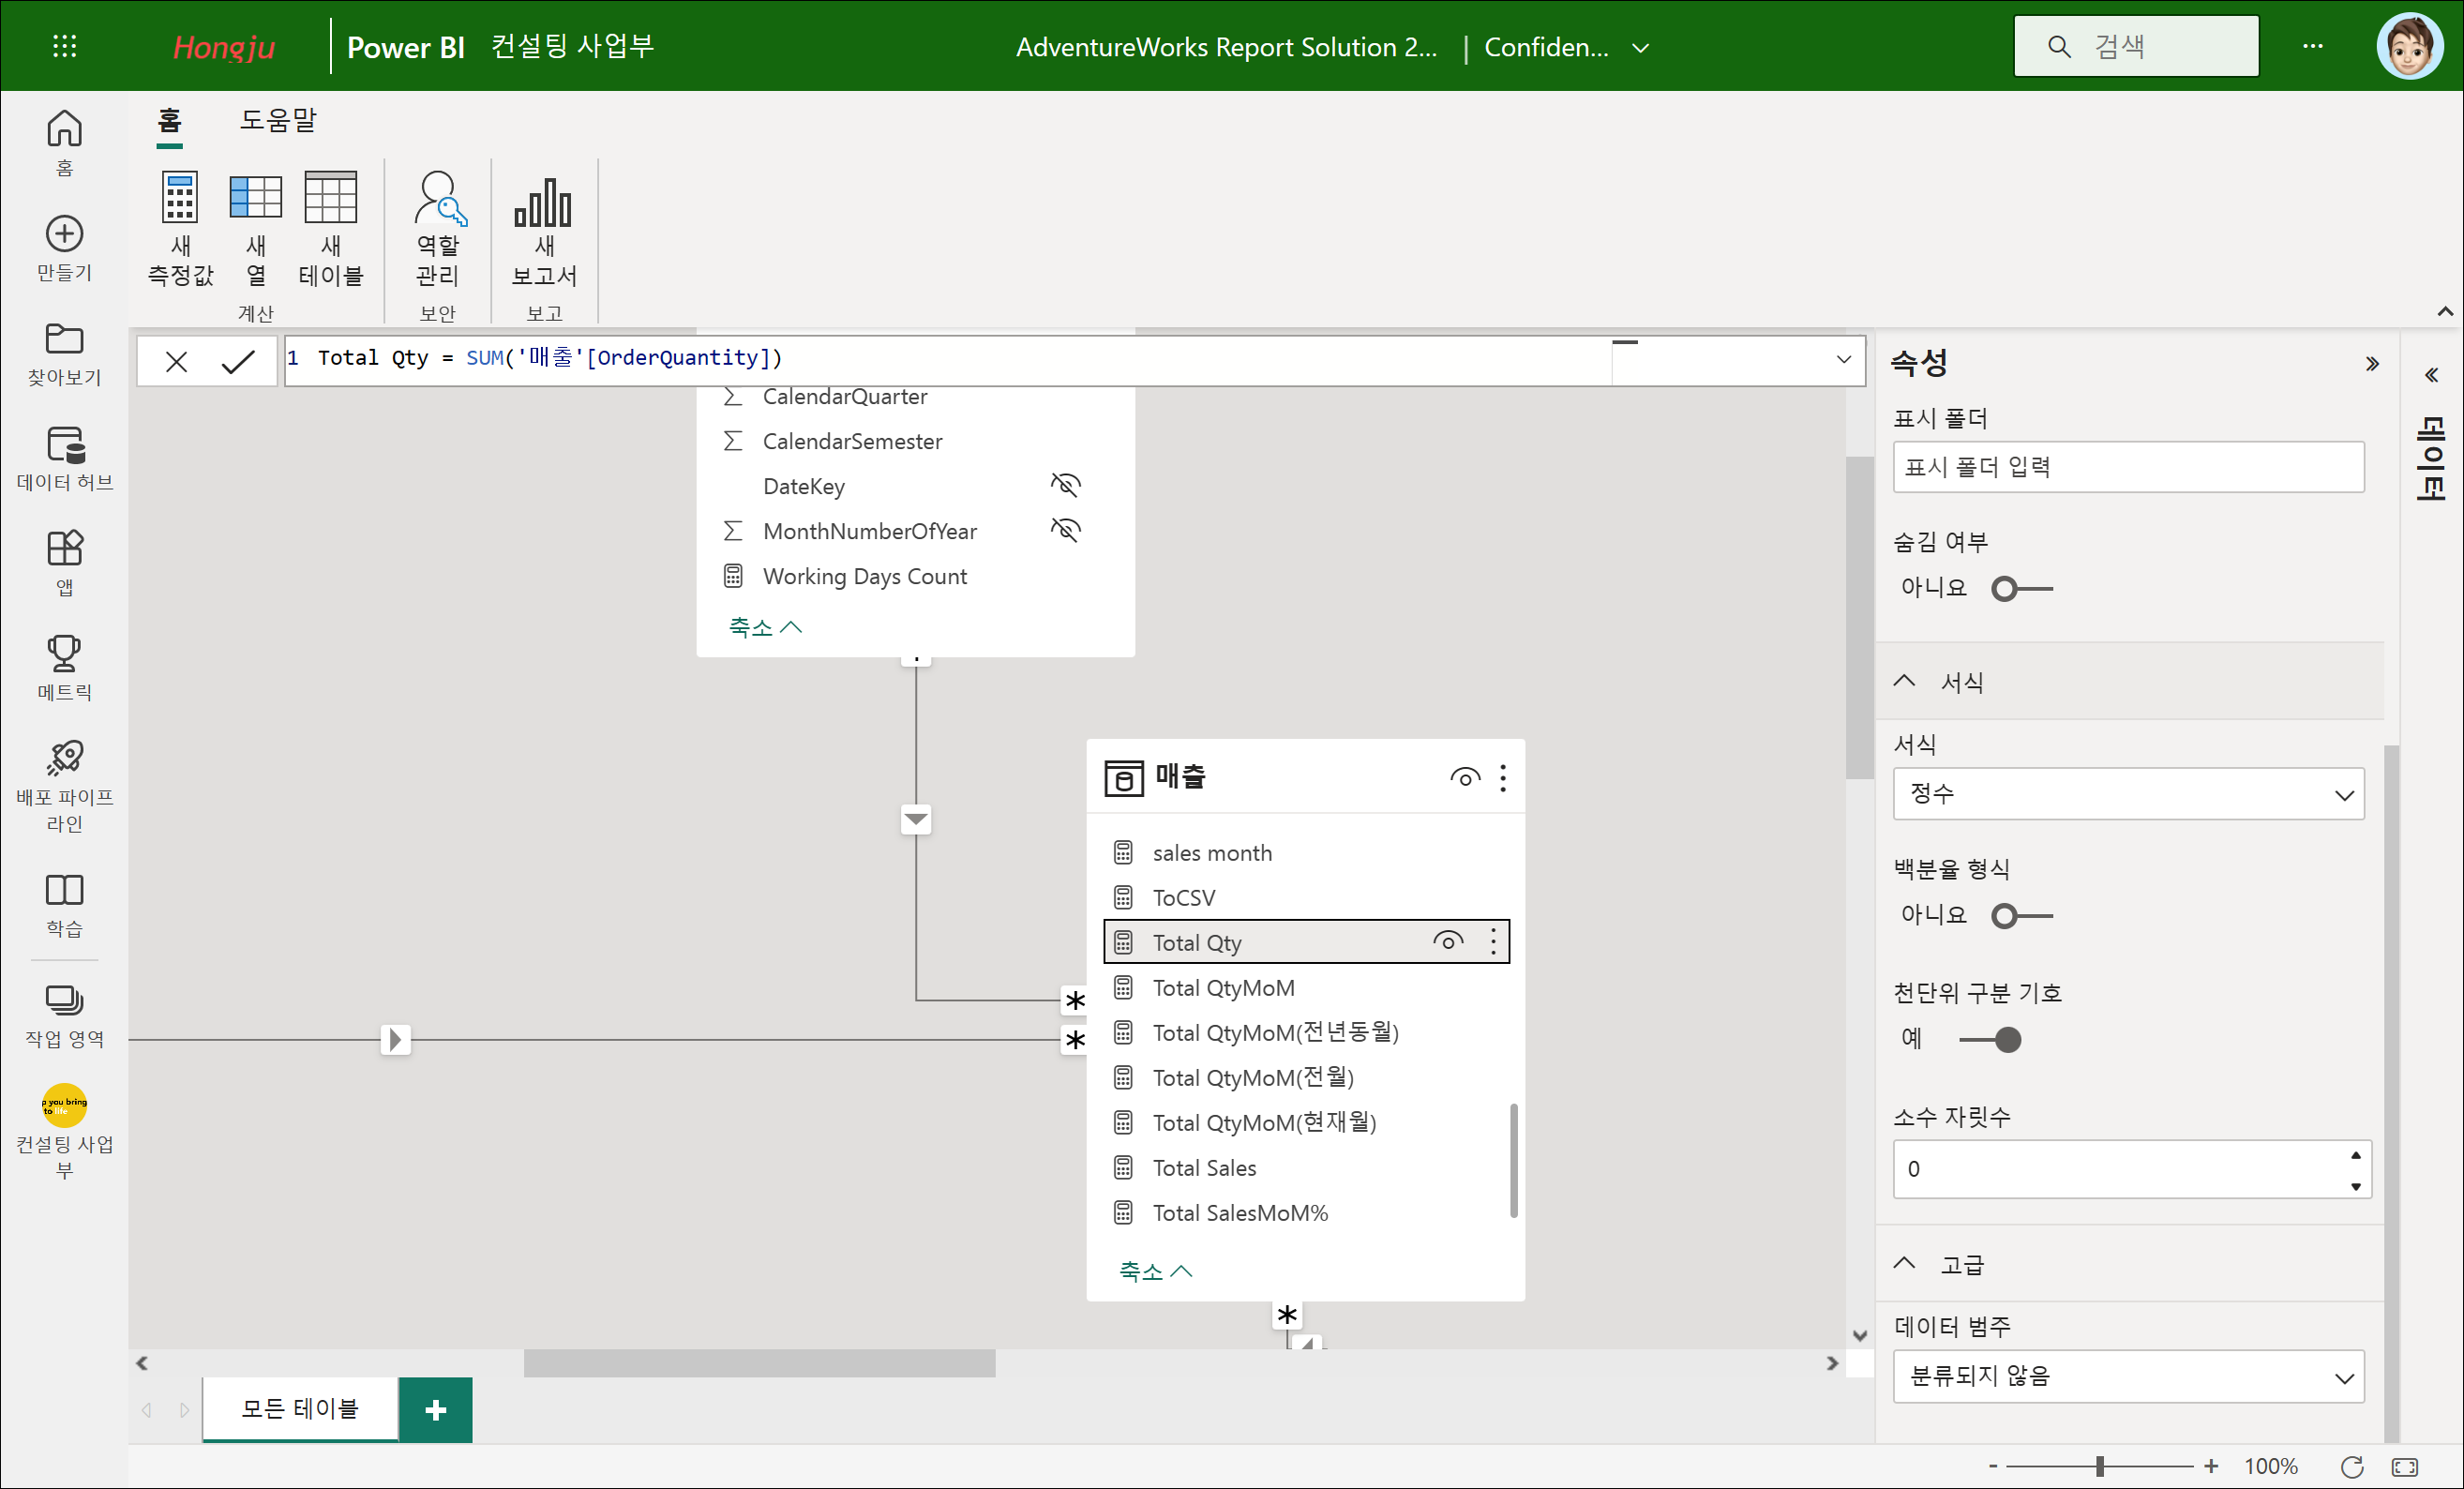2464x1489 pixels.
Task: Click the display folder (표시 폴더) input field
Action: 2127,467
